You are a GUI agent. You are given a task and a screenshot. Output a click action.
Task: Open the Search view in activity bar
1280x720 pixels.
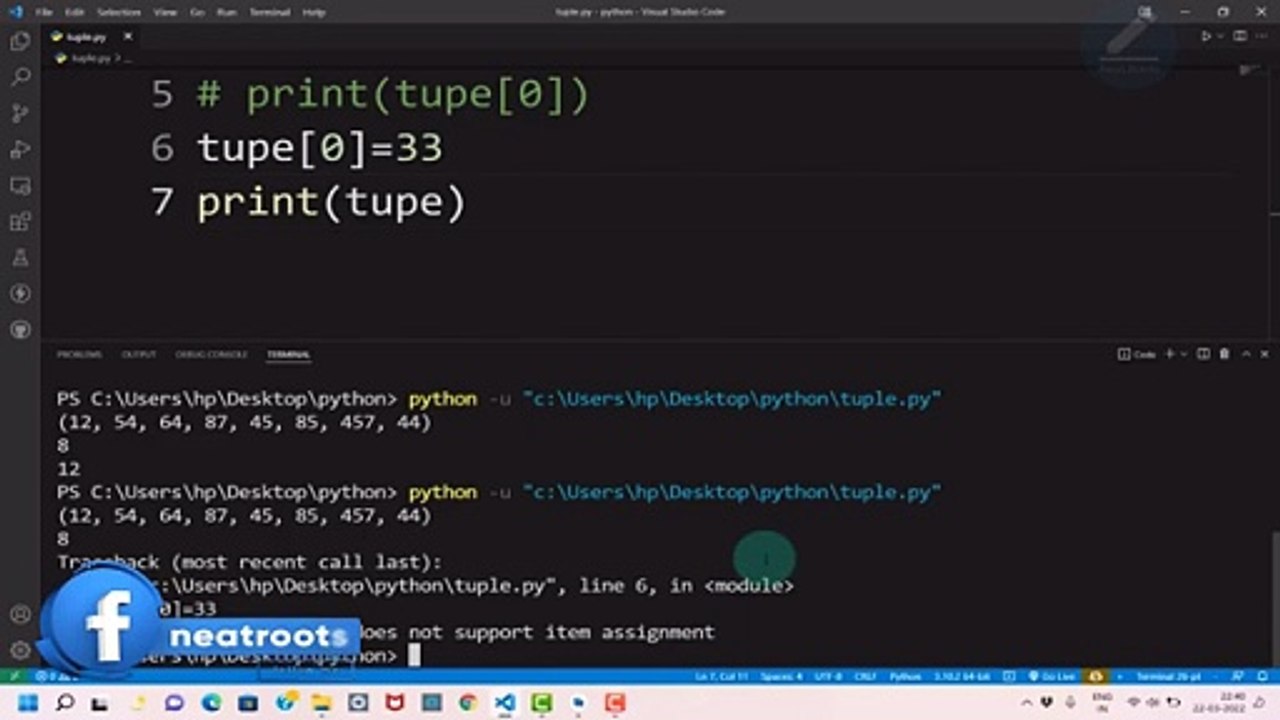19,77
